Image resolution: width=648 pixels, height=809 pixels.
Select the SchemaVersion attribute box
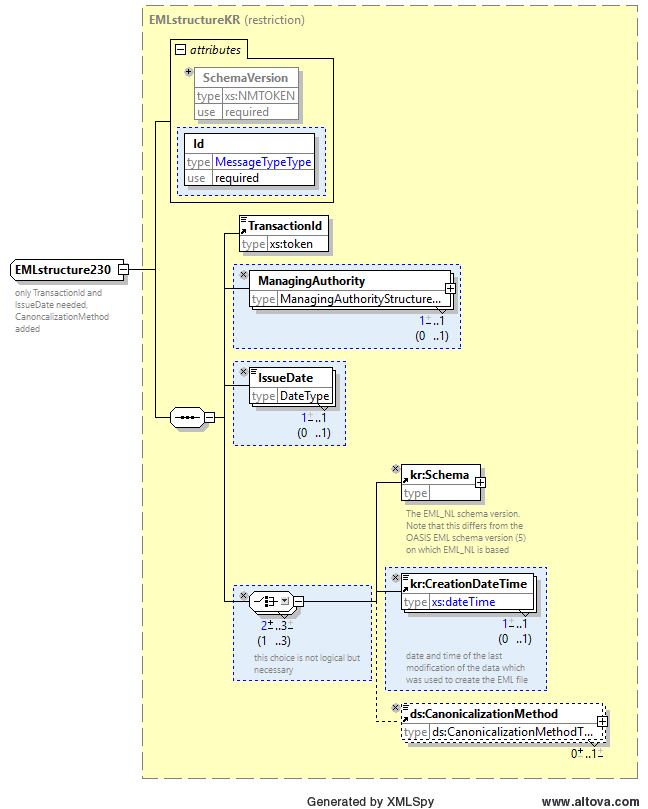click(246, 94)
